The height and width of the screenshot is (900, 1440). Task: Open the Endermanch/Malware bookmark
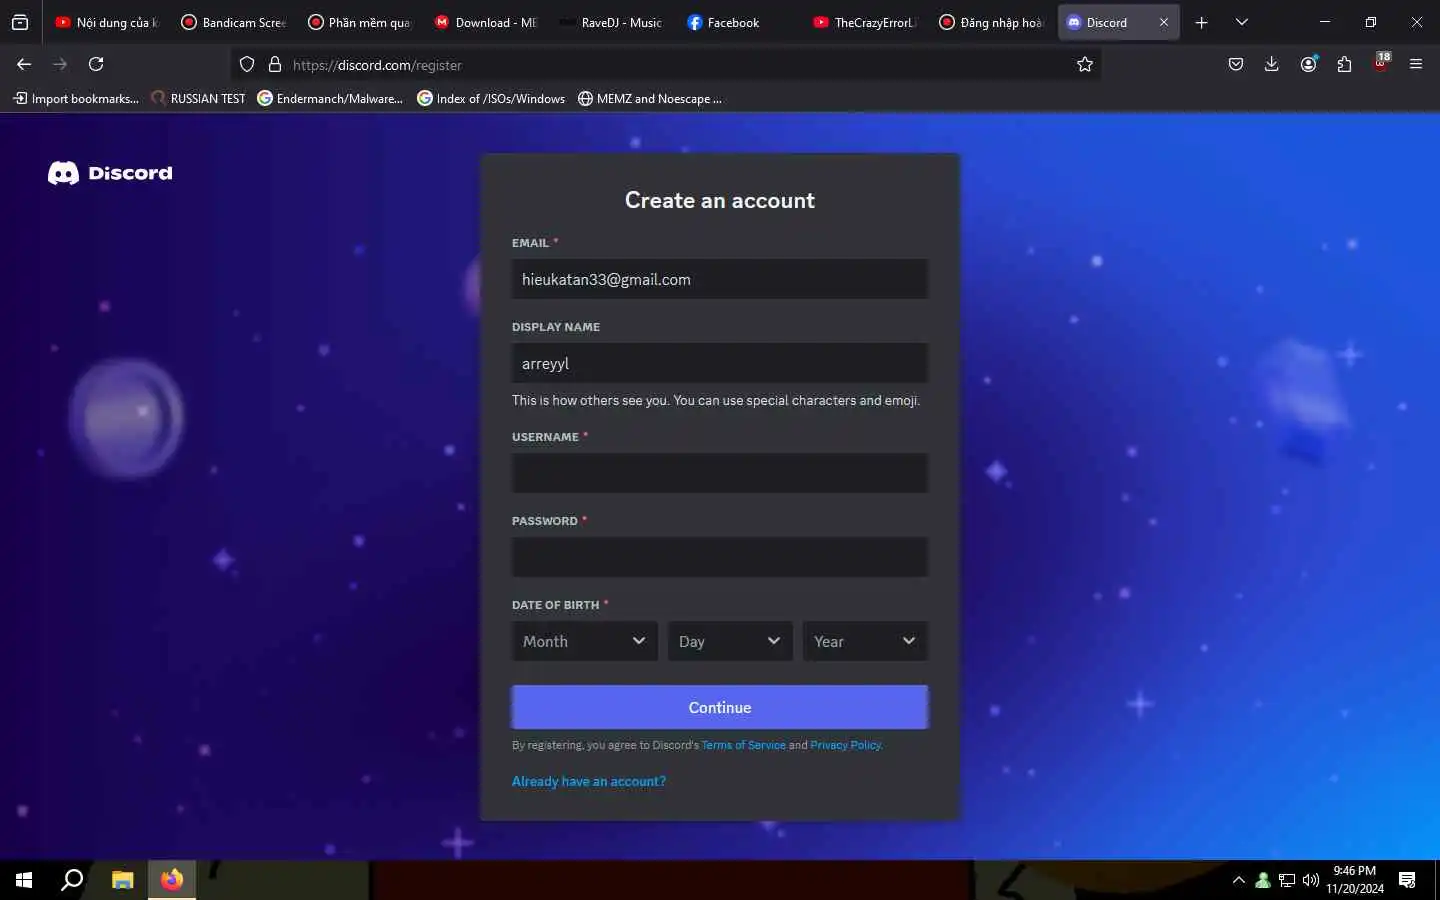(x=330, y=98)
